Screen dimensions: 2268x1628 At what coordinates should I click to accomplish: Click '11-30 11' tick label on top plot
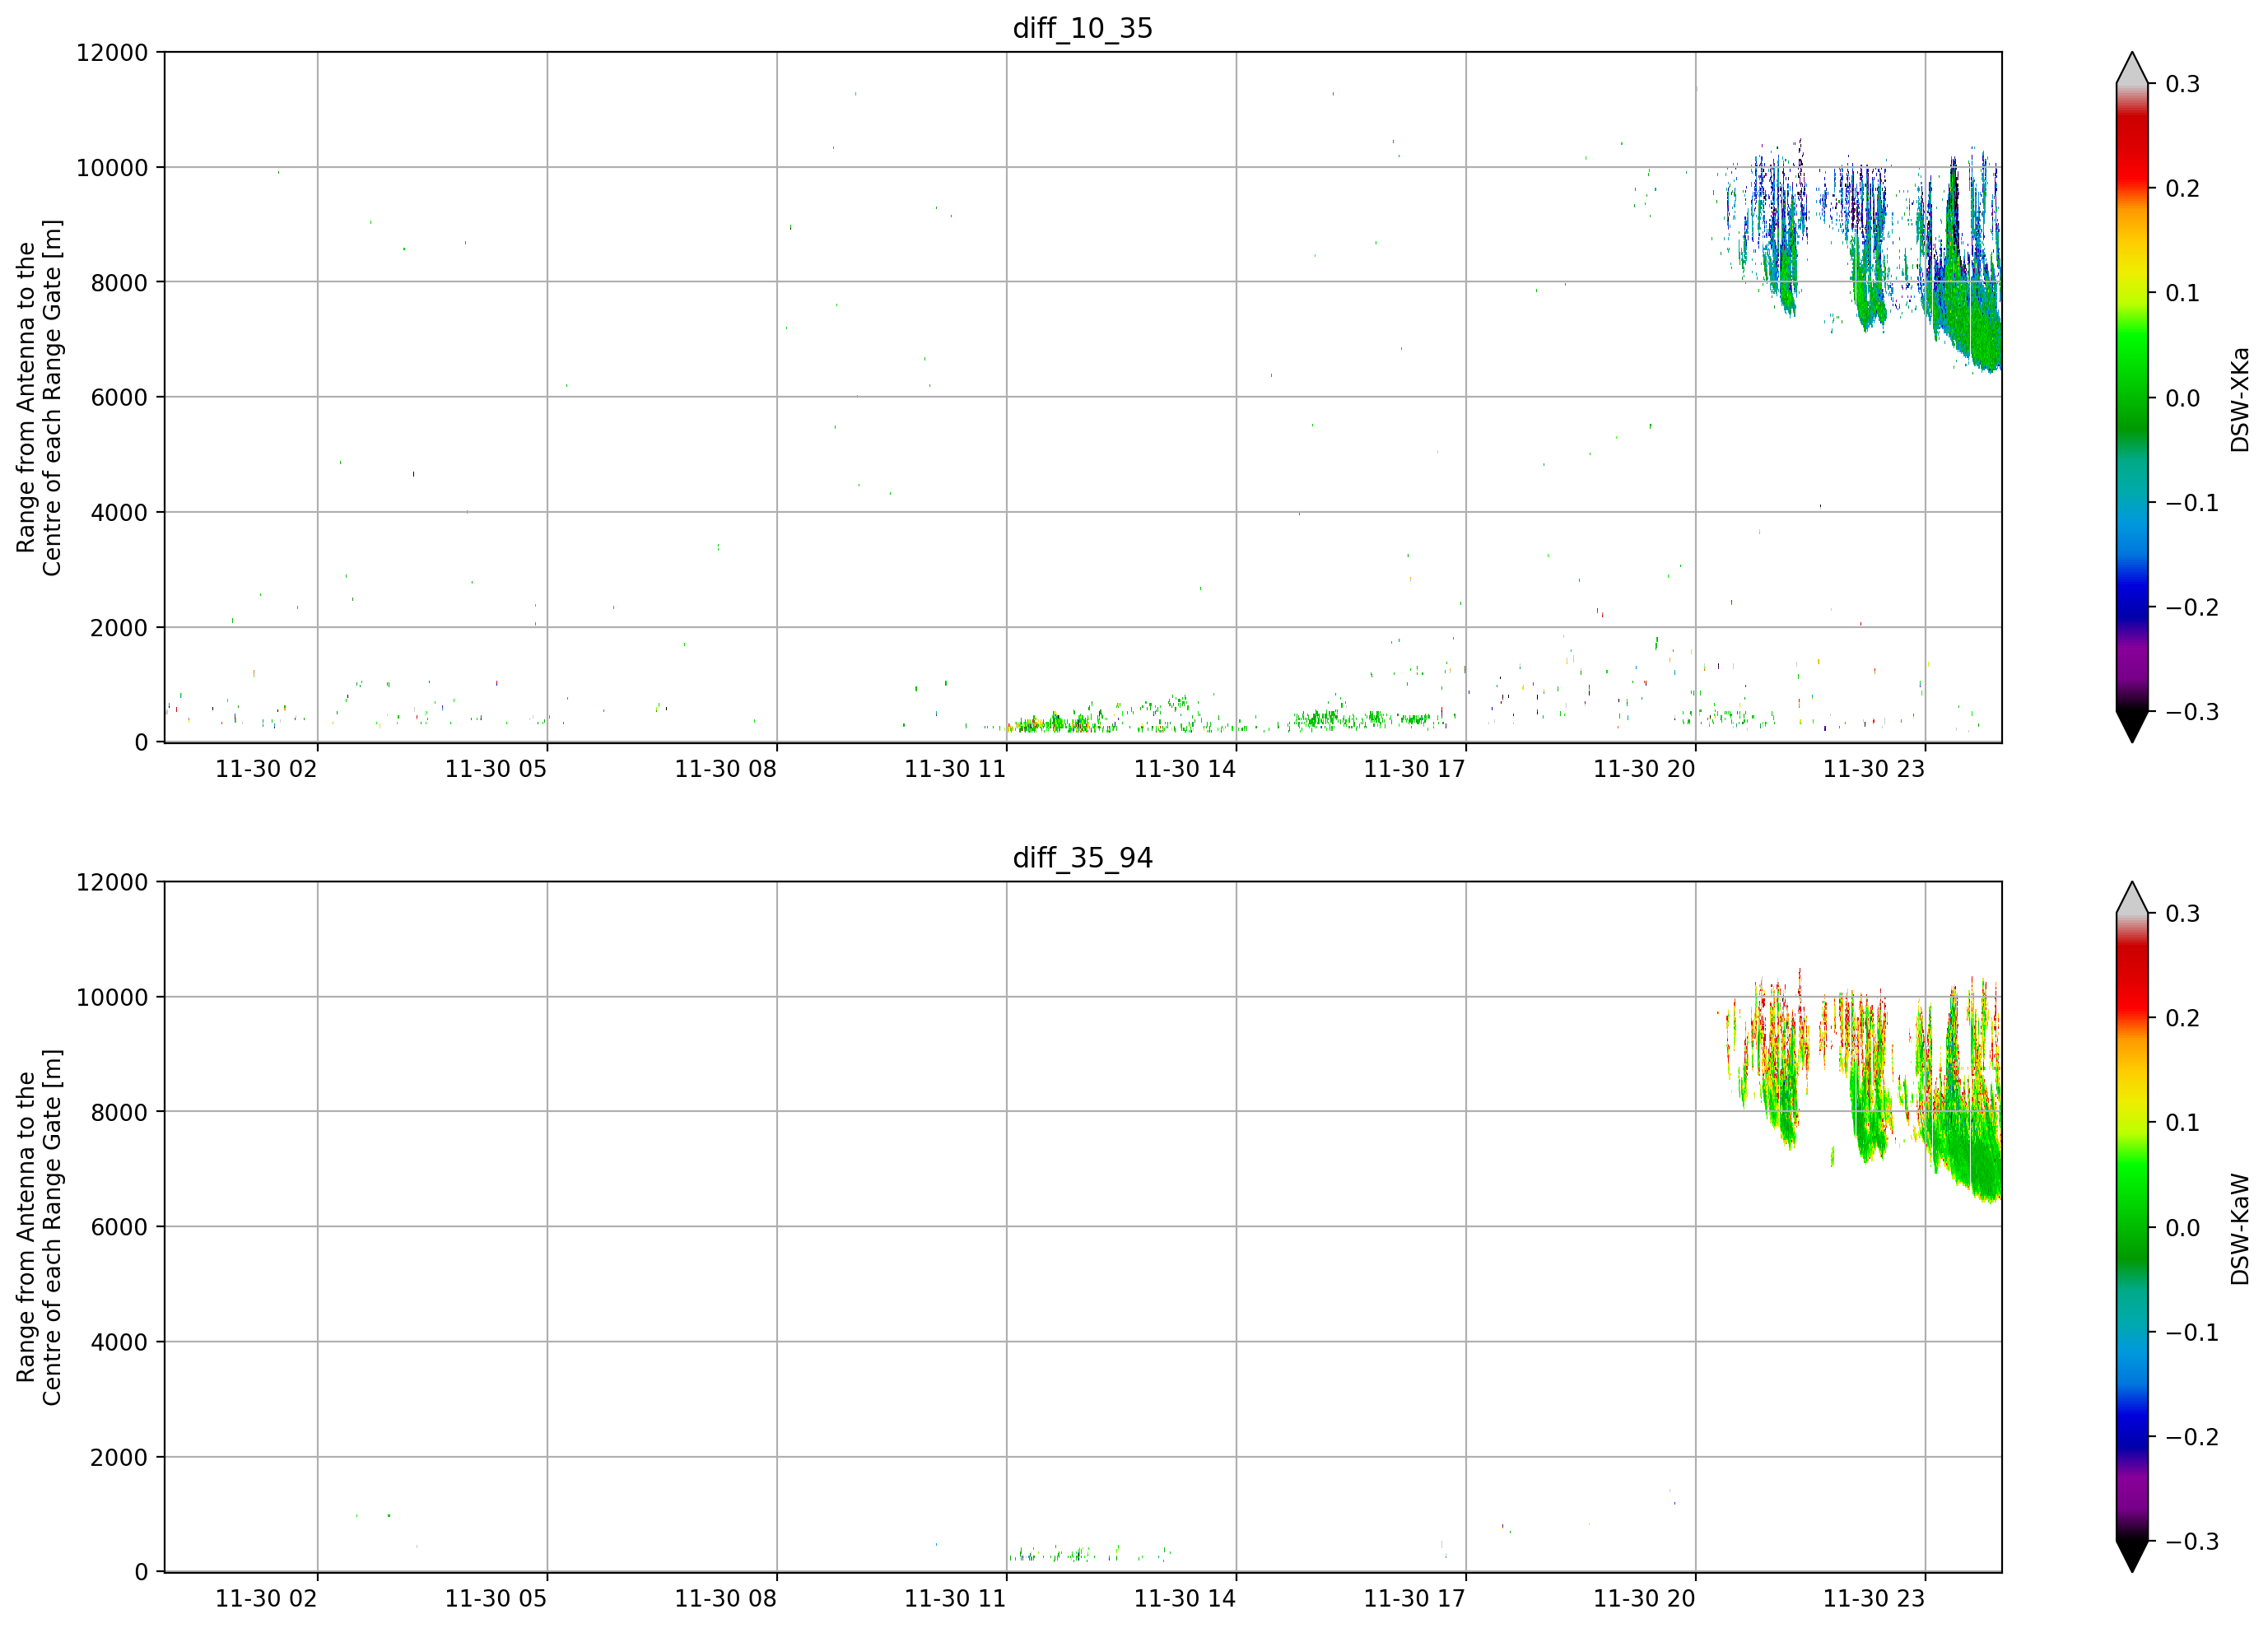tap(955, 769)
